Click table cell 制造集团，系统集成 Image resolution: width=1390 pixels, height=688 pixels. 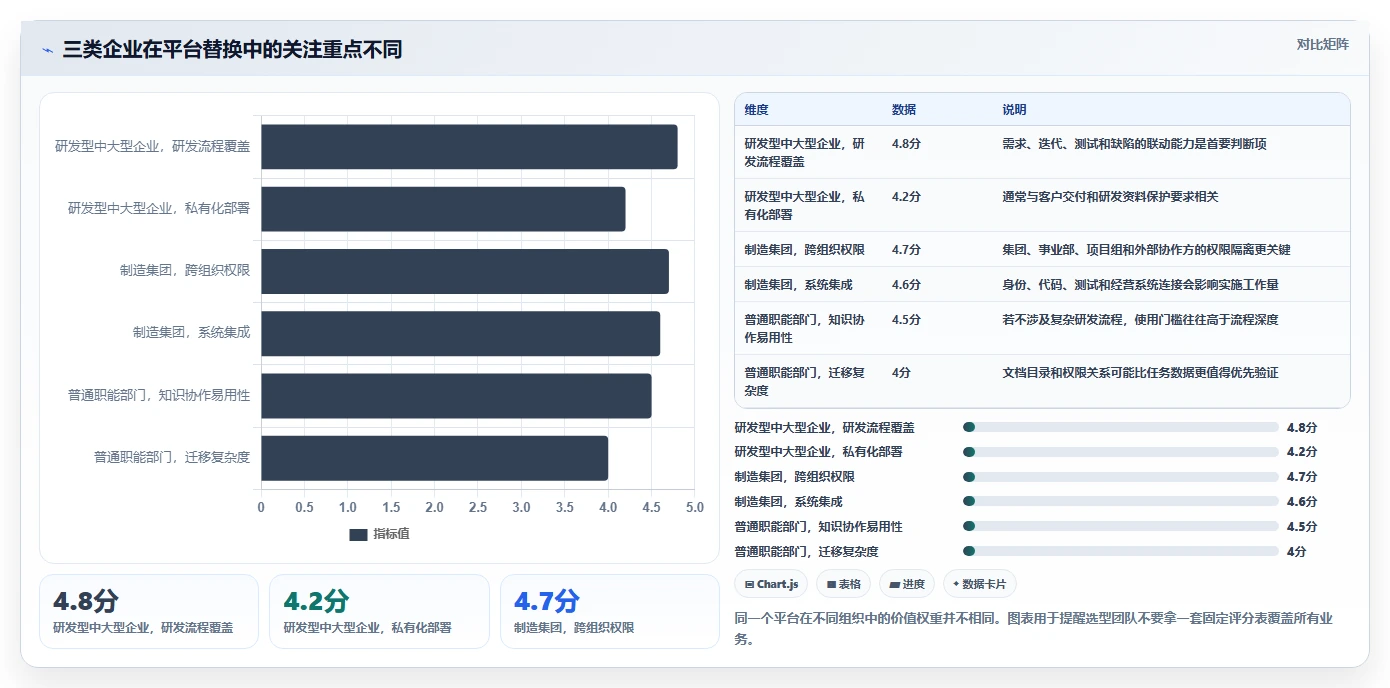coord(799,285)
